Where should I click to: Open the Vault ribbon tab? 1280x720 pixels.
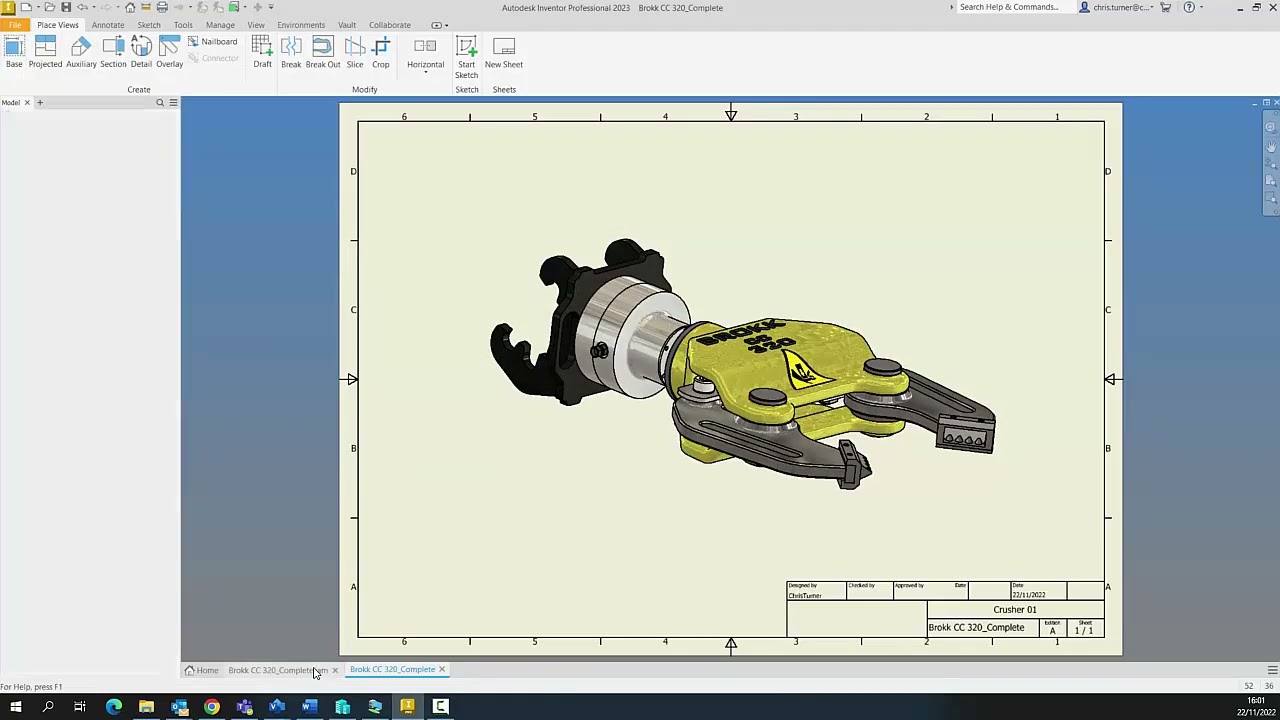point(347,25)
